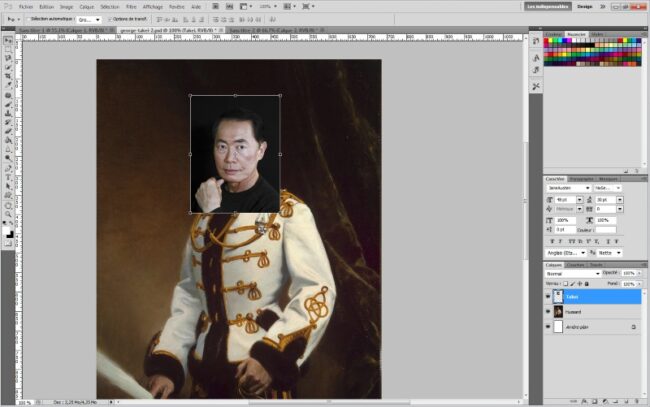Open the Filtre menu
Viewport: 650px width, 407px height.
132,6
